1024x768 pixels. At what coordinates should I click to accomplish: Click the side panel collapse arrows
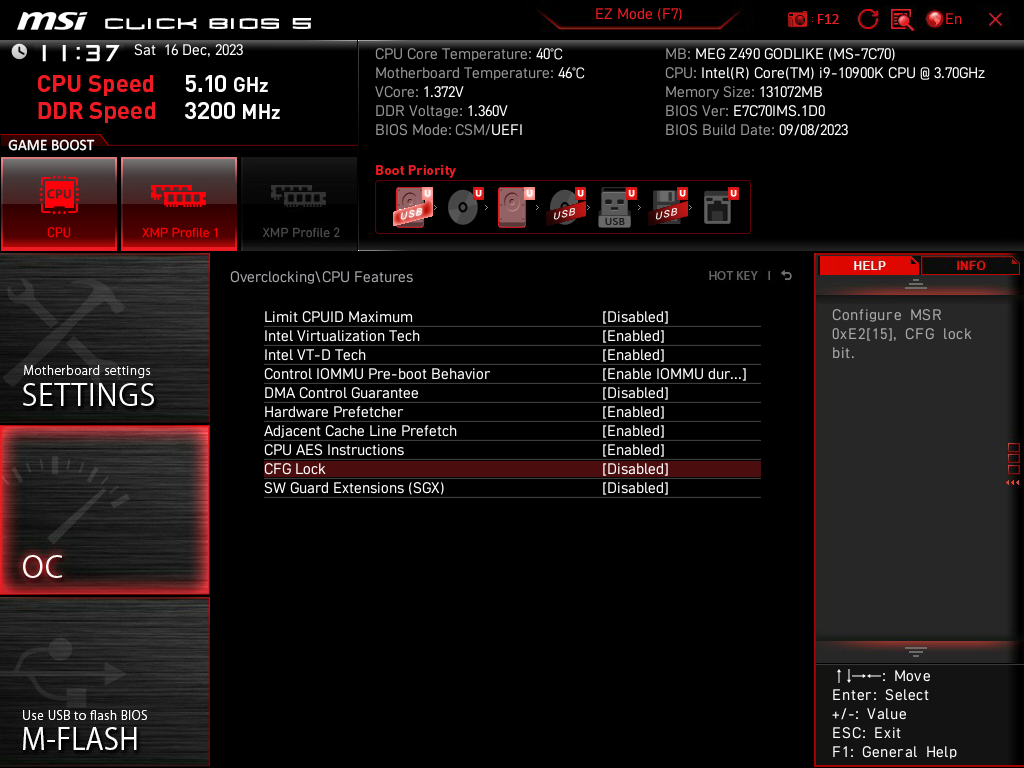(x=1012, y=483)
